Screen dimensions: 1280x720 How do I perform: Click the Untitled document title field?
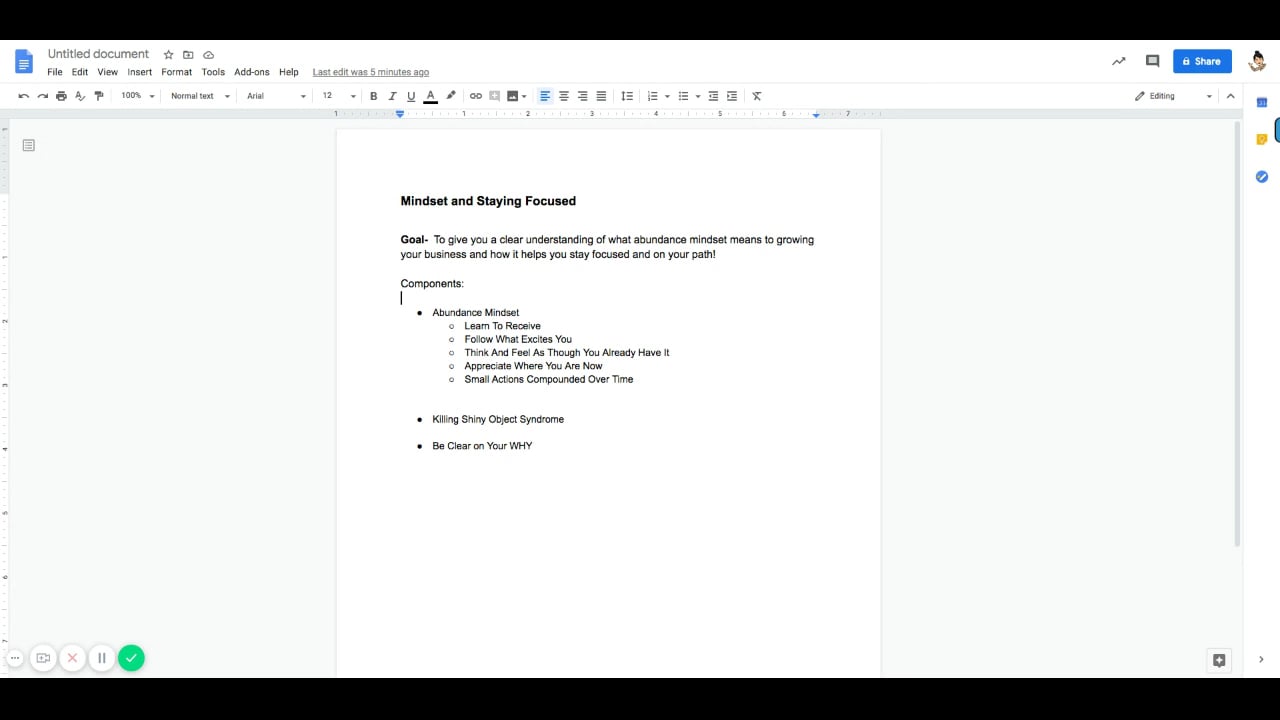click(x=98, y=54)
